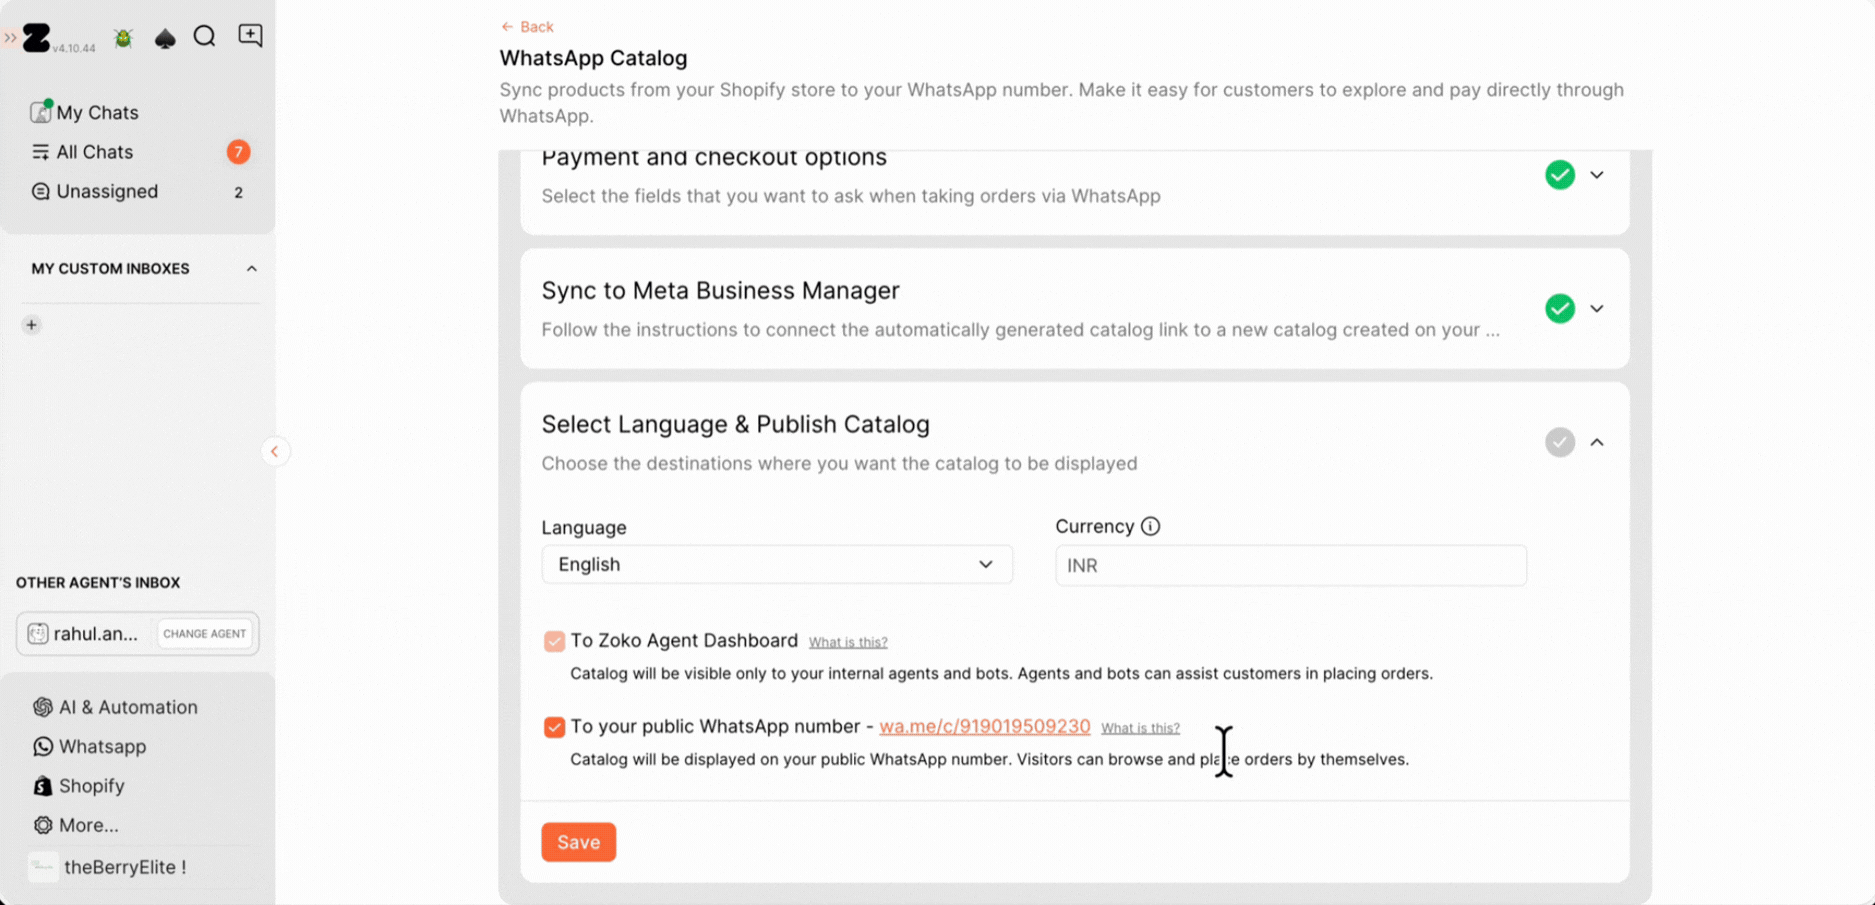Click the My Chats icon
This screenshot has width=1875, height=905.
[40, 111]
